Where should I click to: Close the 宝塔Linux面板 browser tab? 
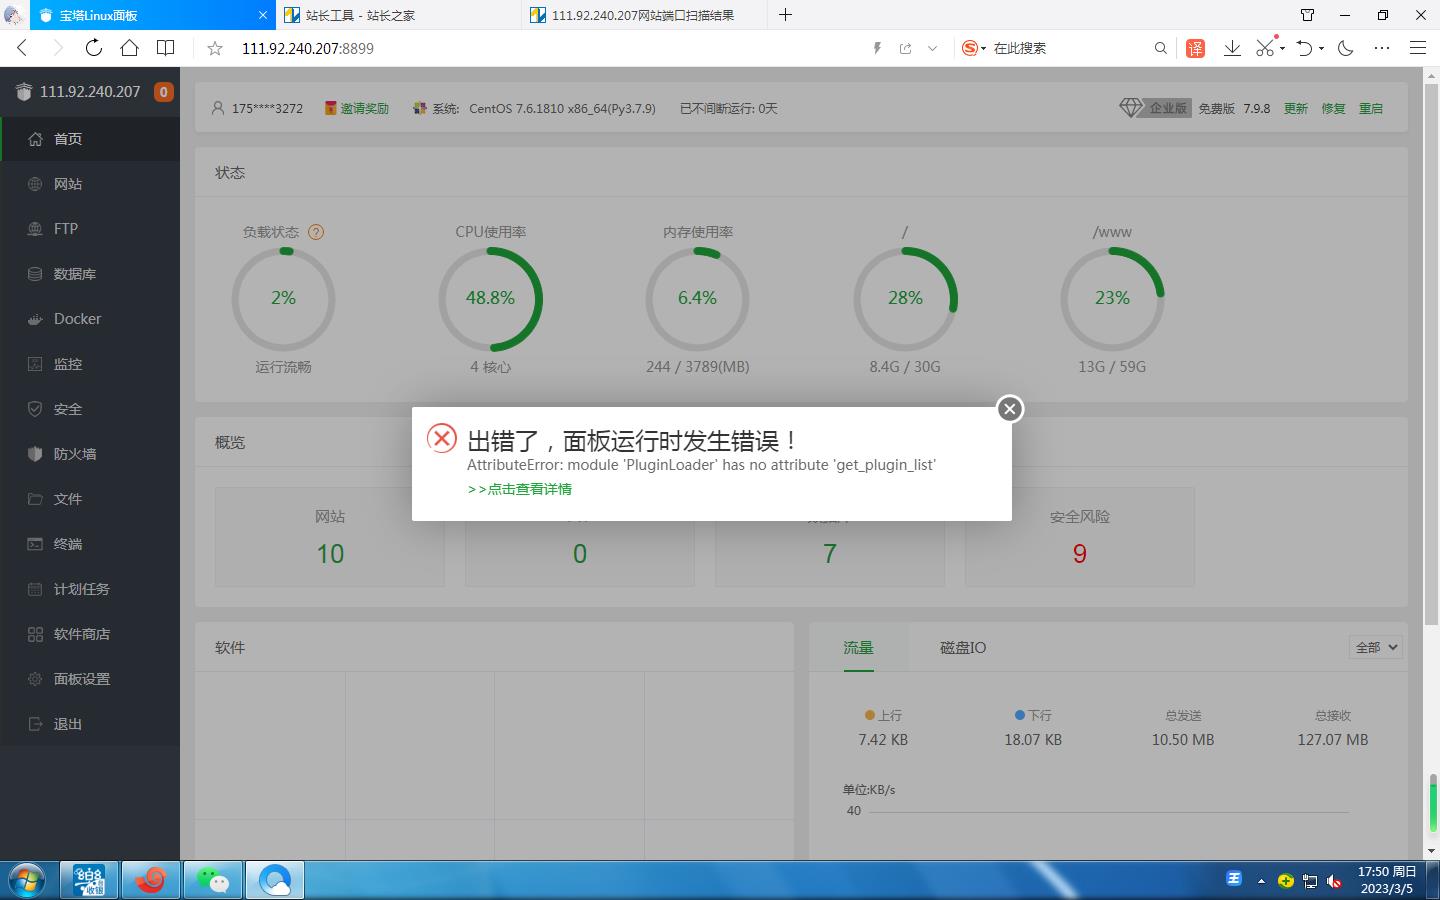264,15
